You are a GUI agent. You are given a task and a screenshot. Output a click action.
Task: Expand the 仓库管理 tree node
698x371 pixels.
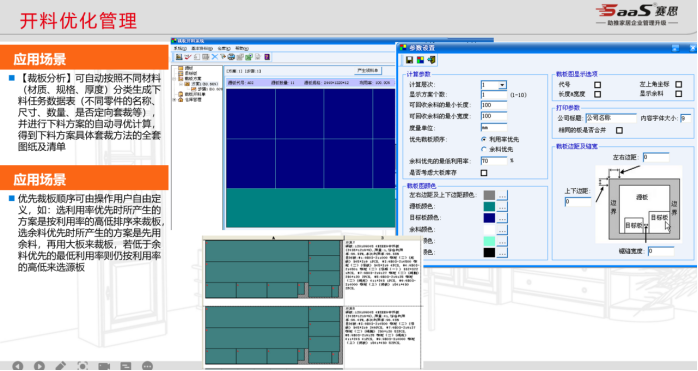pyautogui.click(x=175, y=100)
